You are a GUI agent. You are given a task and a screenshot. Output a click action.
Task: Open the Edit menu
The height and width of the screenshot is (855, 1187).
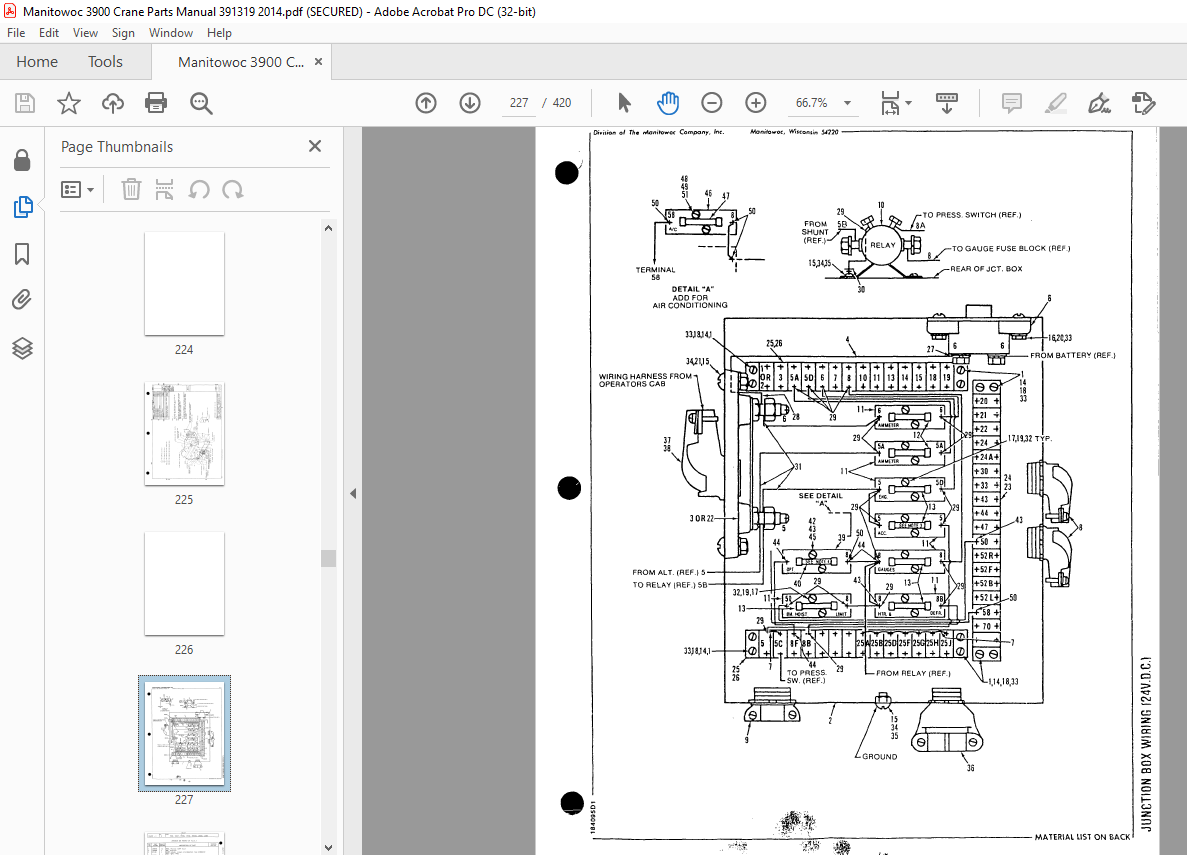[x=48, y=33]
